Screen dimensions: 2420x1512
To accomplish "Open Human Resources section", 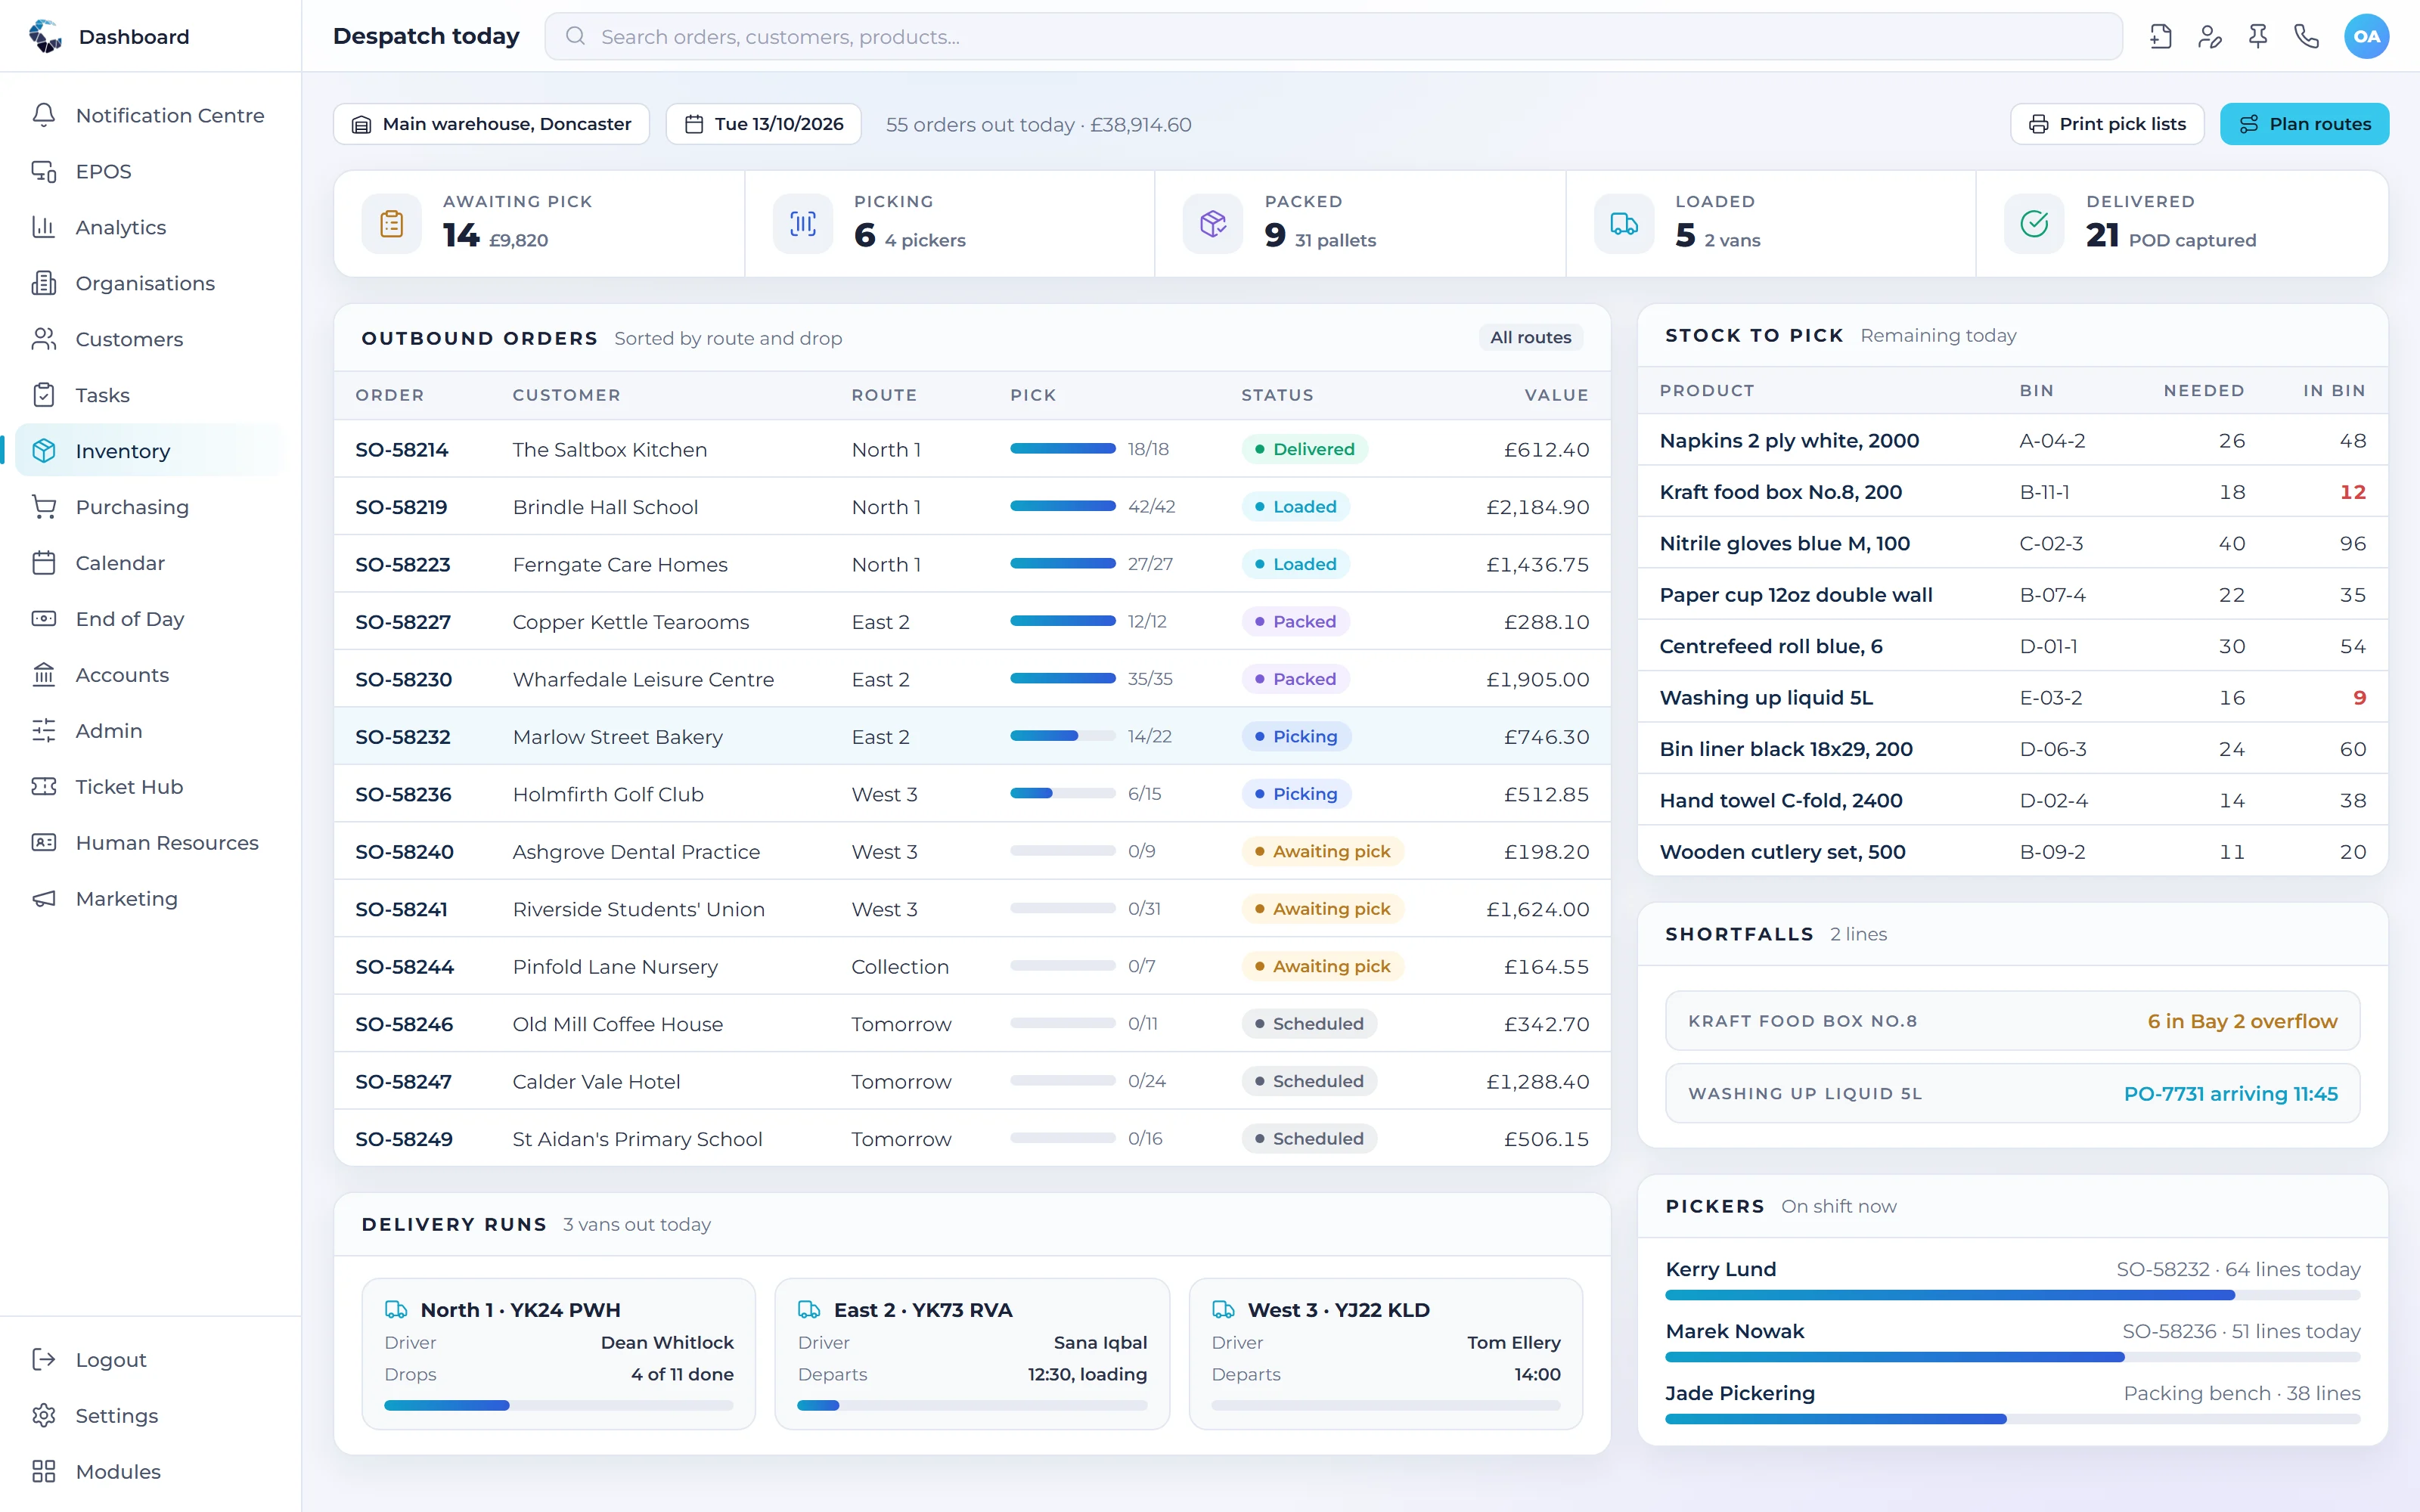I will tap(149, 843).
